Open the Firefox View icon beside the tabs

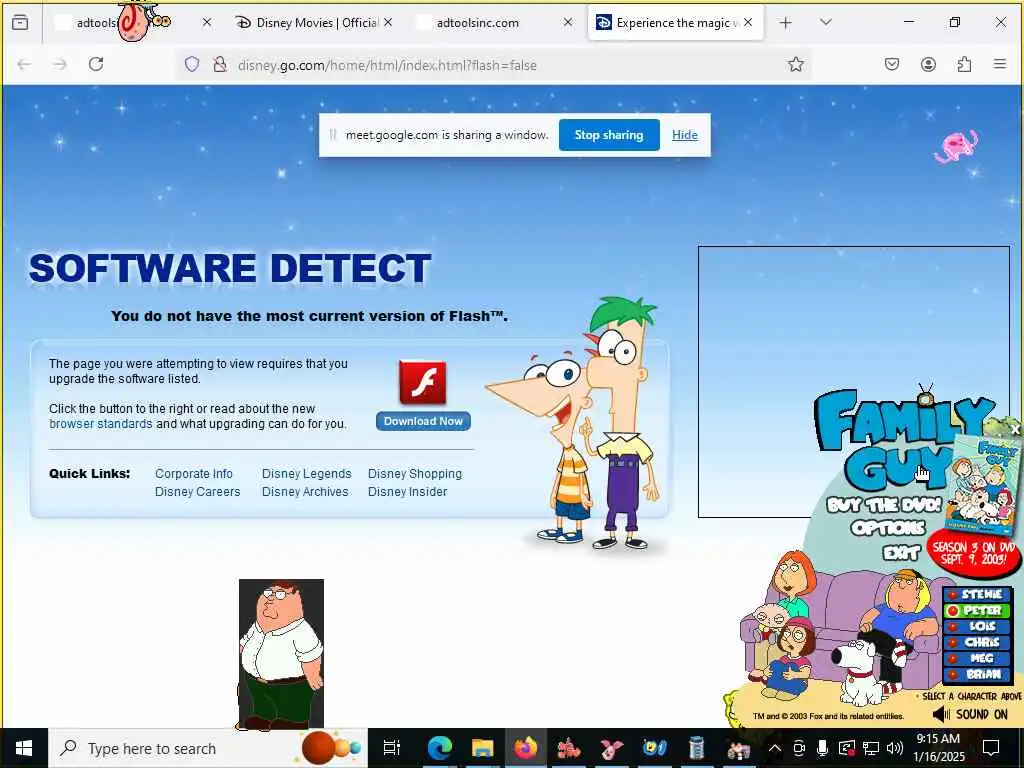click(x=20, y=23)
